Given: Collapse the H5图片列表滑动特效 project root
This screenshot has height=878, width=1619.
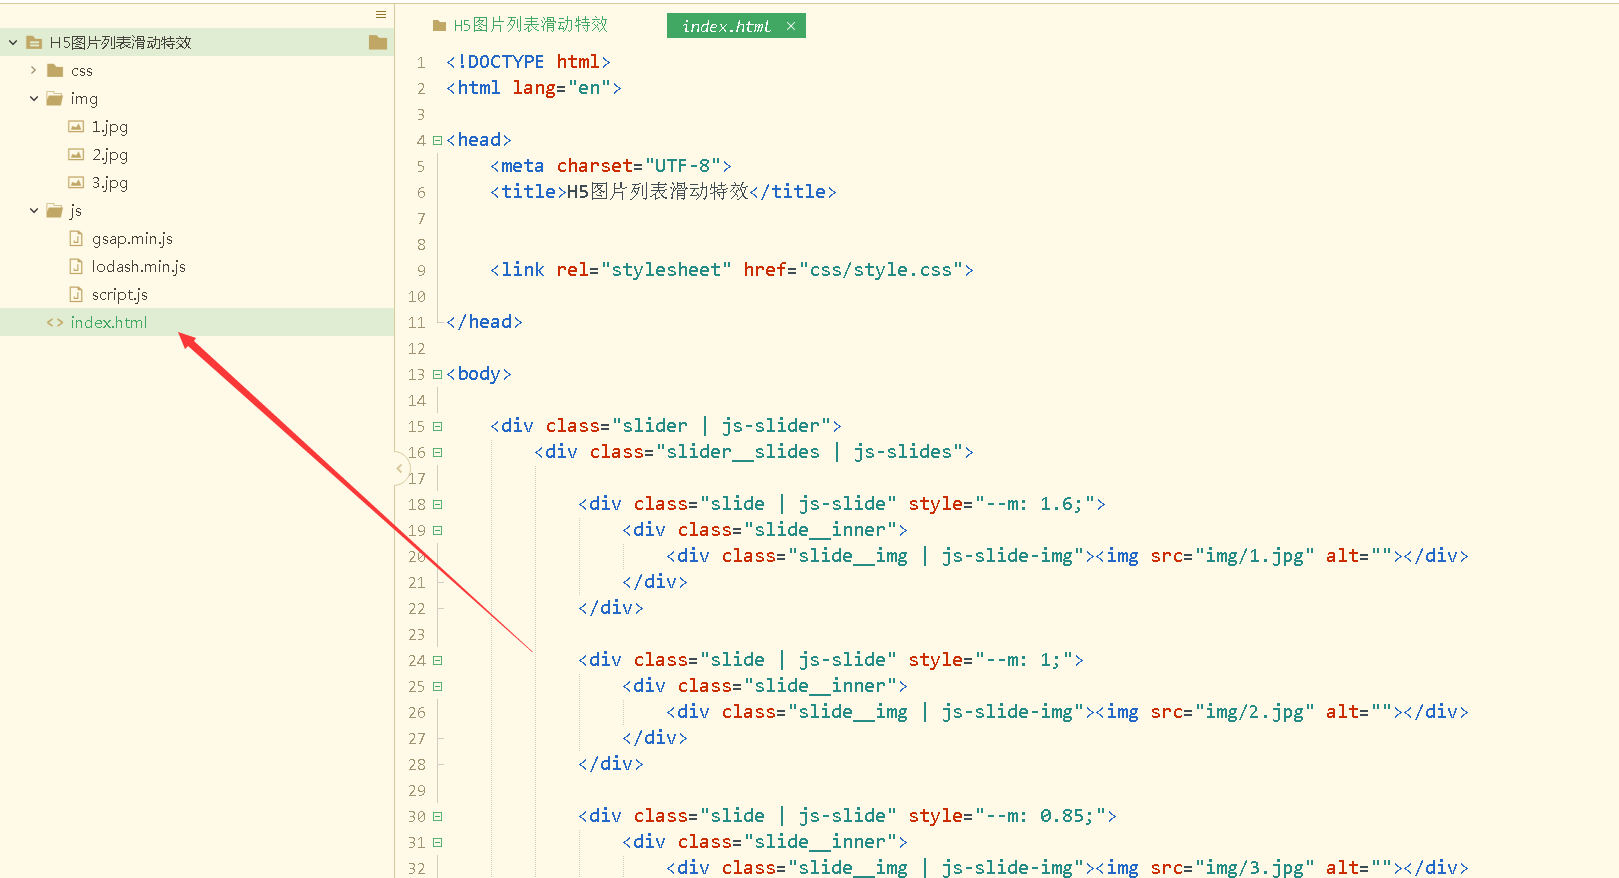Looking at the screenshot, I should coord(13,42).
